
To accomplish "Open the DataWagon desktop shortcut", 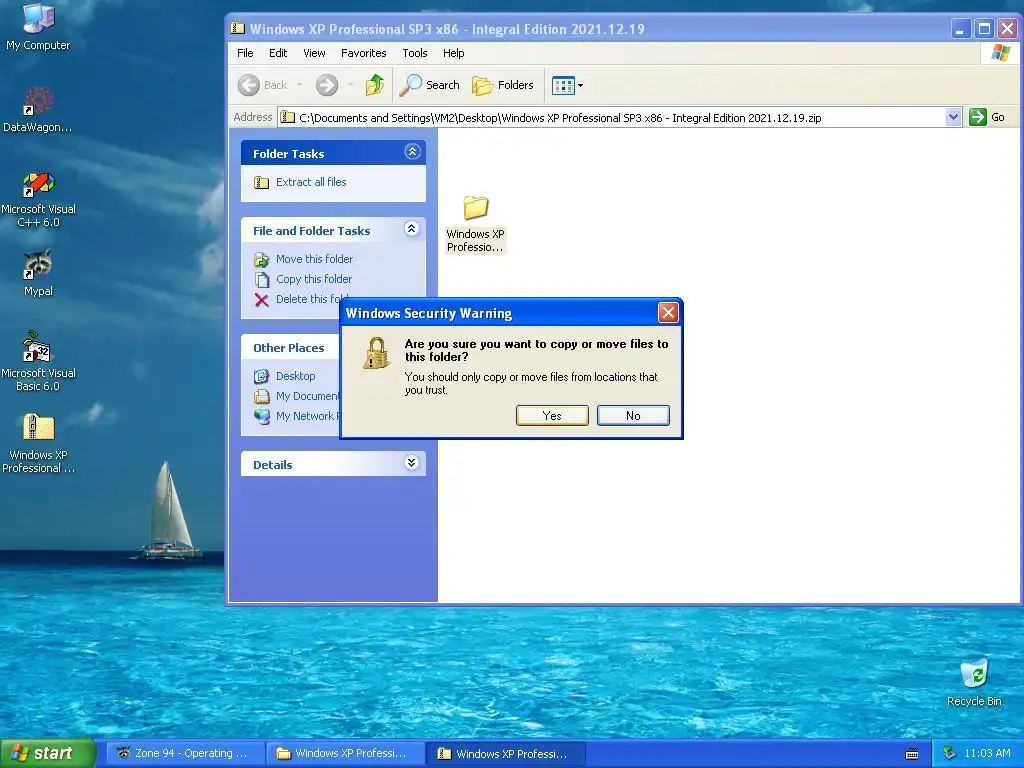I will (37, 110).
